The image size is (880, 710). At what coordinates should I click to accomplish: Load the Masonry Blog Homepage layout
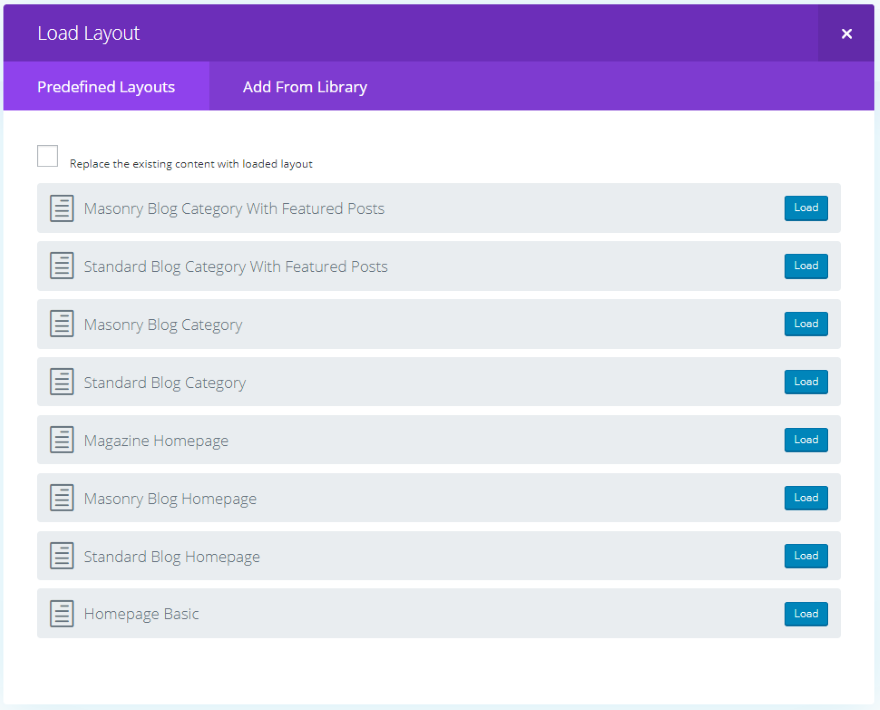[806, 498]
